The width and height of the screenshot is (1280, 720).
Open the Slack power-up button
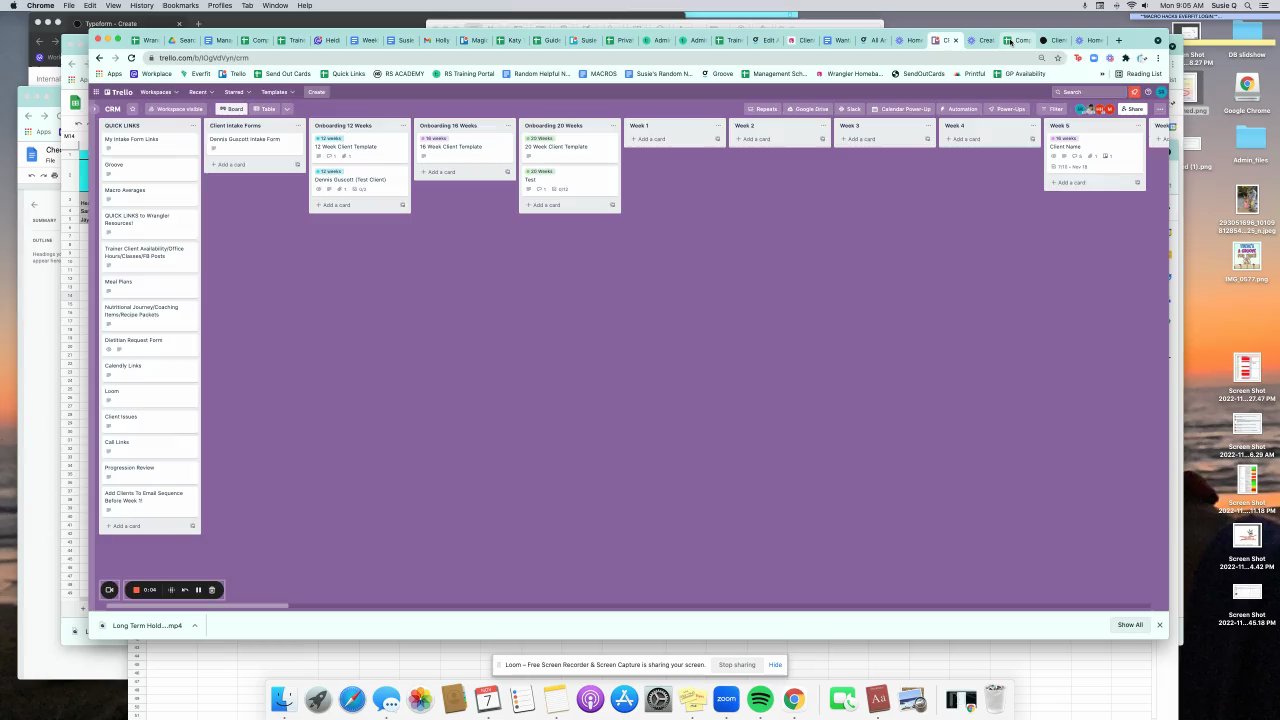(850, 109)
